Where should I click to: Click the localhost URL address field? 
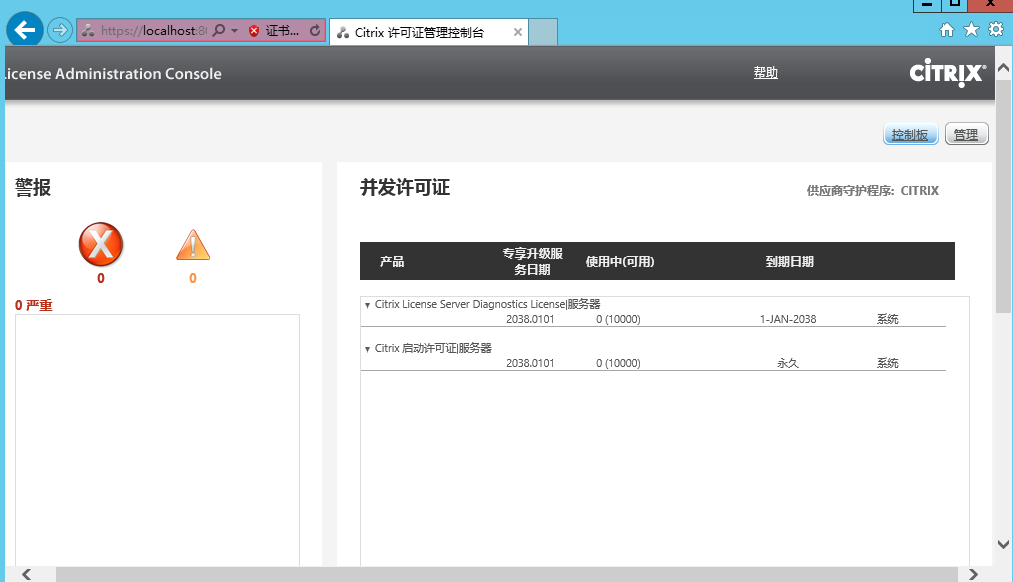[x=154, y=30]
